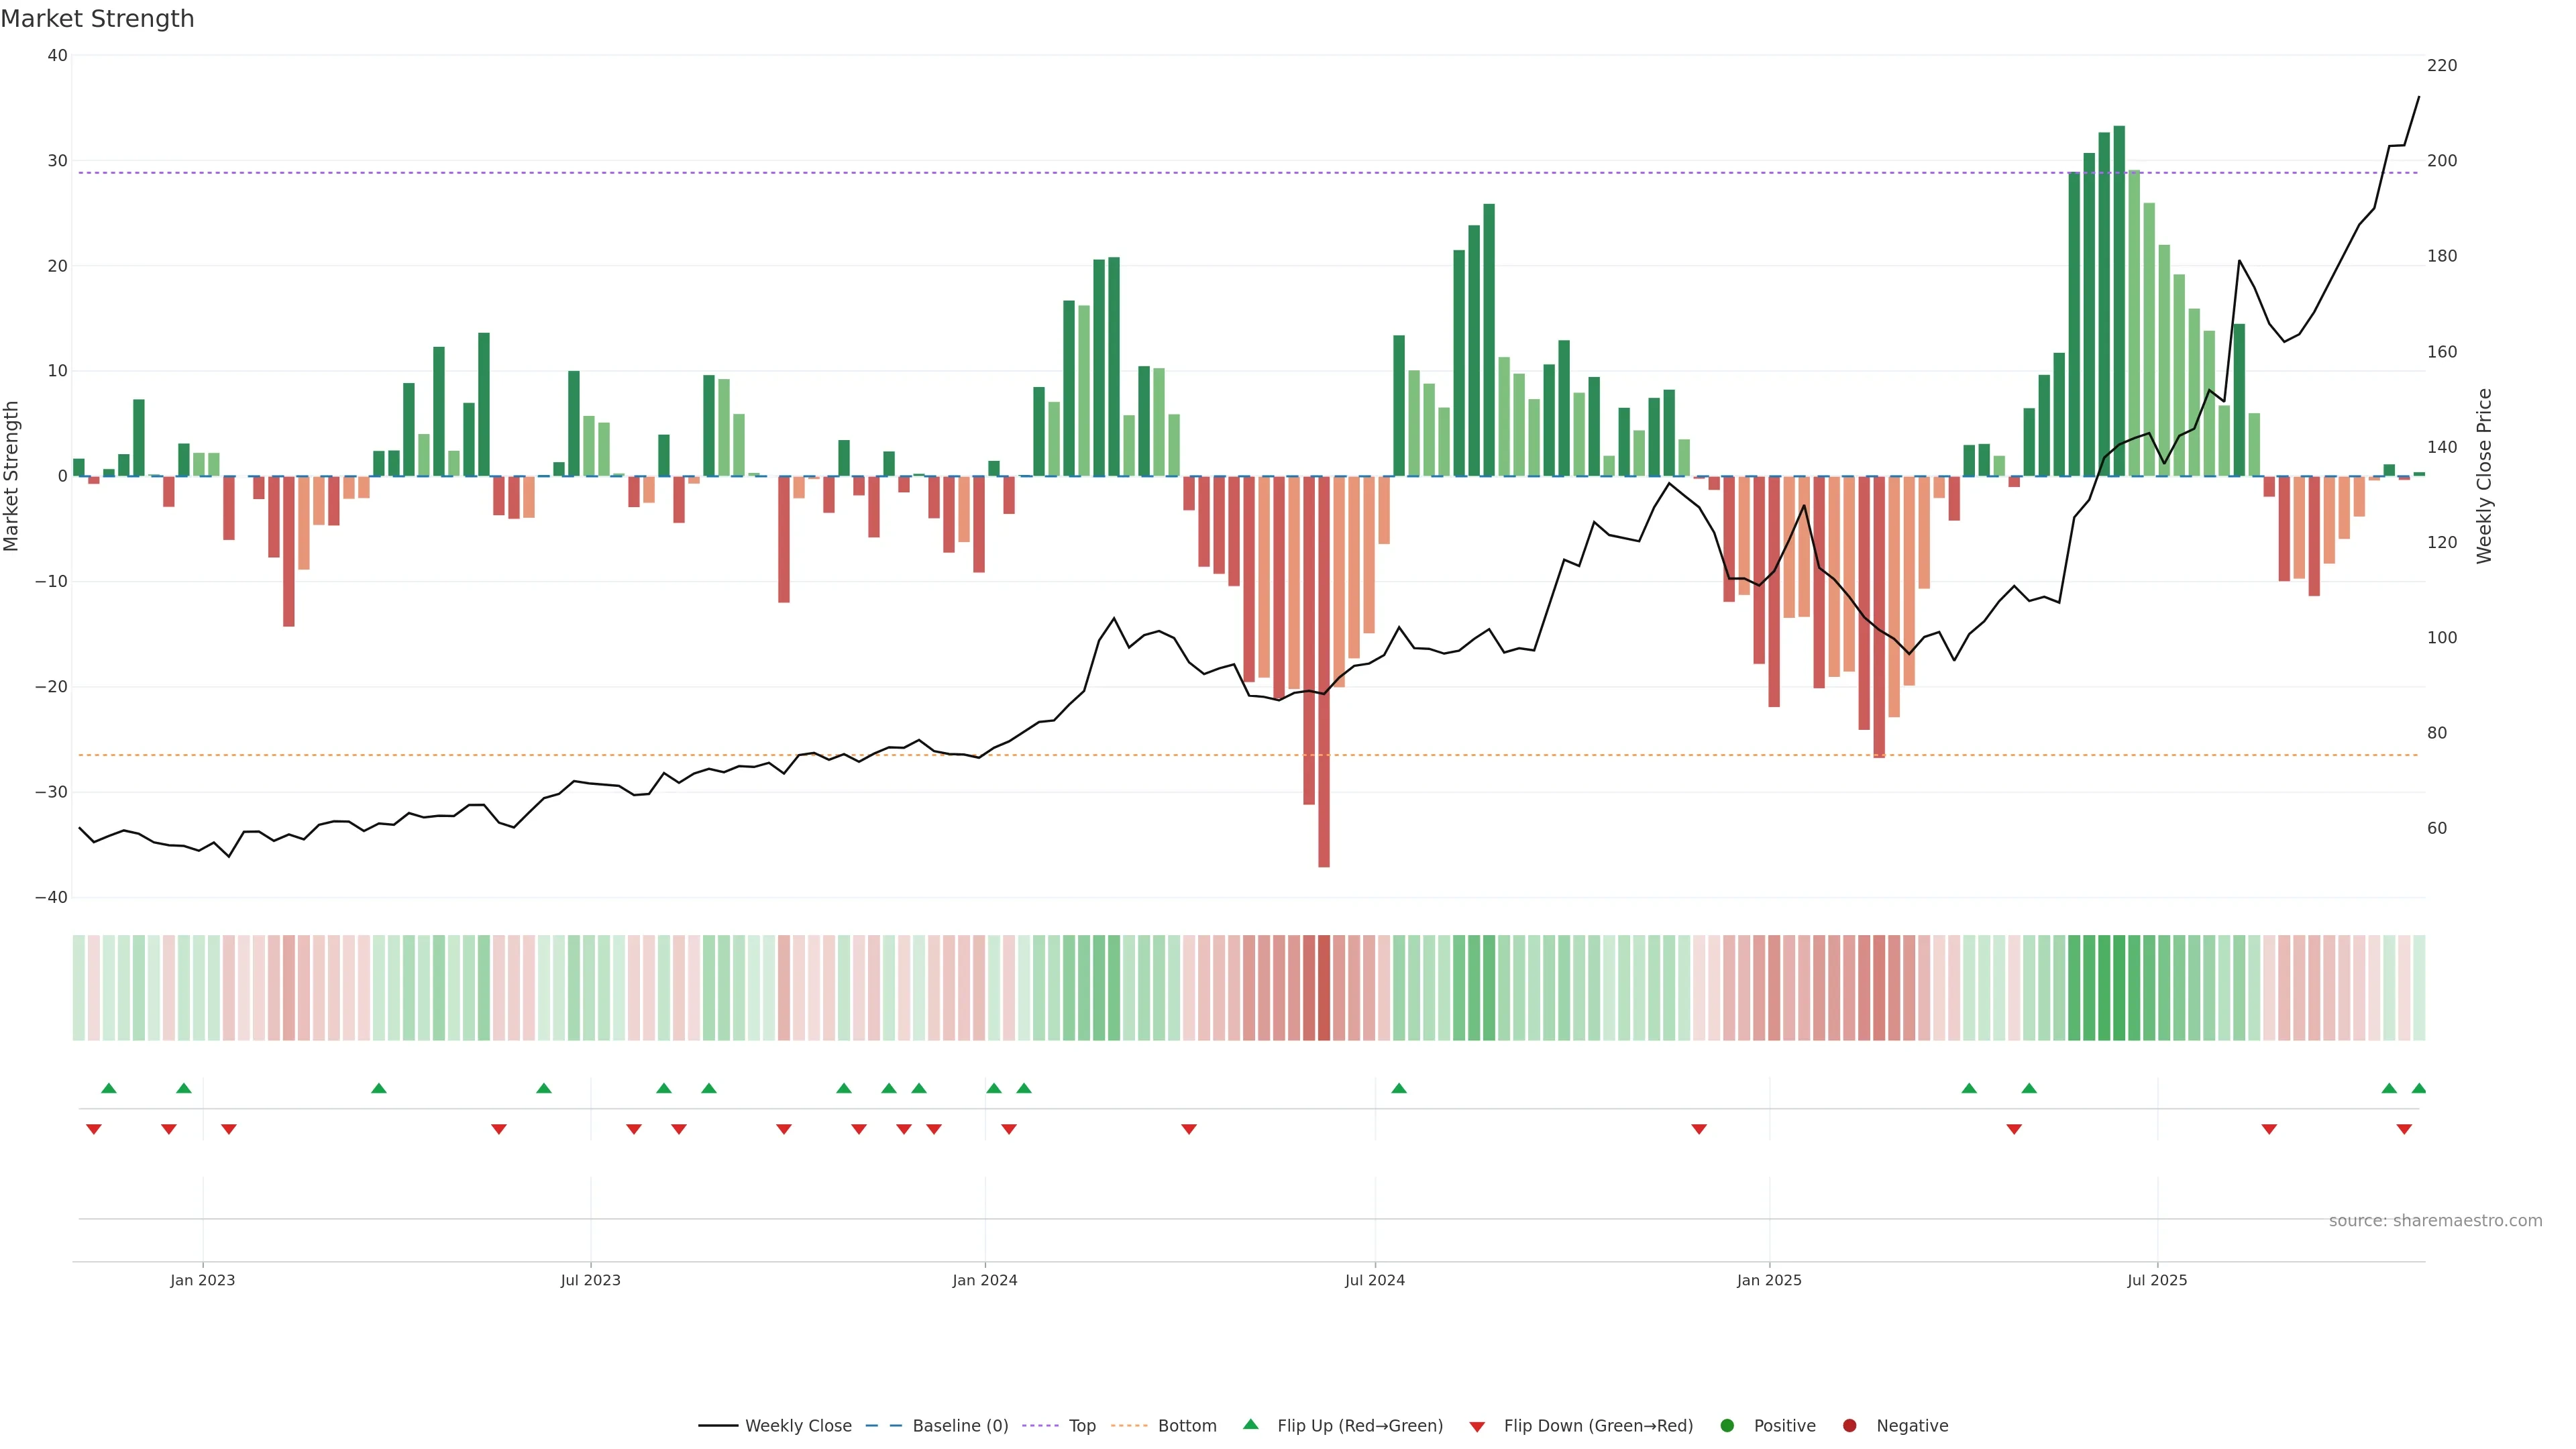The width and height of the screenshot is (2576, 1449).
Task: Click the Flip Down red triangle legend icon
Action: point(1477,1426)
